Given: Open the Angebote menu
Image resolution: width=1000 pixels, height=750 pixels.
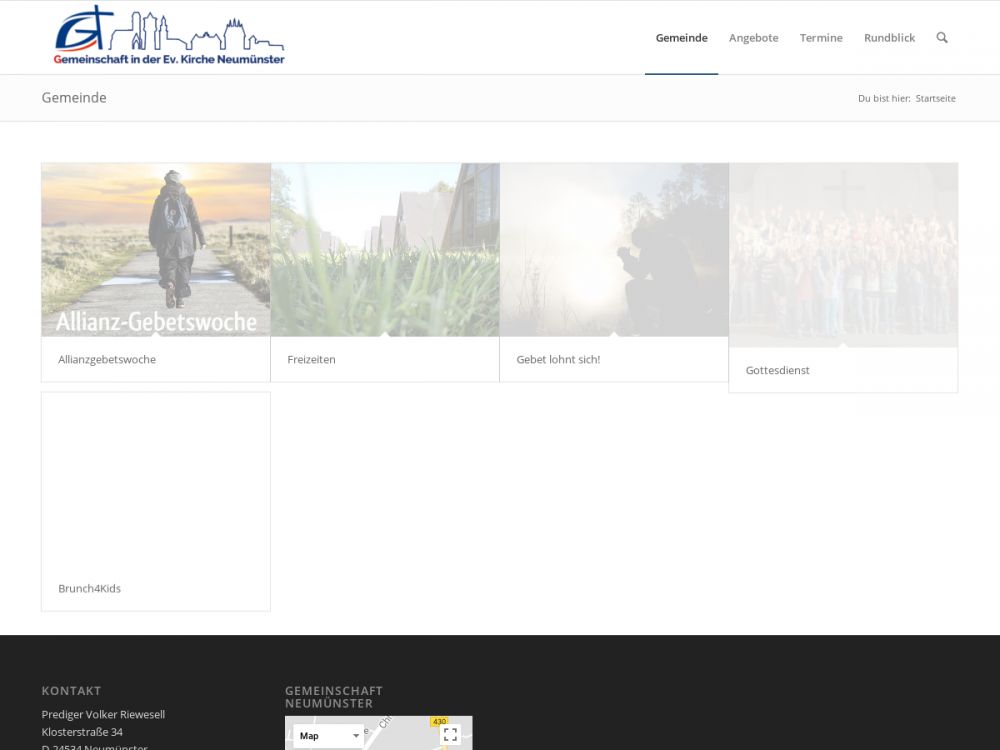Looking at the screenshot, I should (x=753, y=38).
